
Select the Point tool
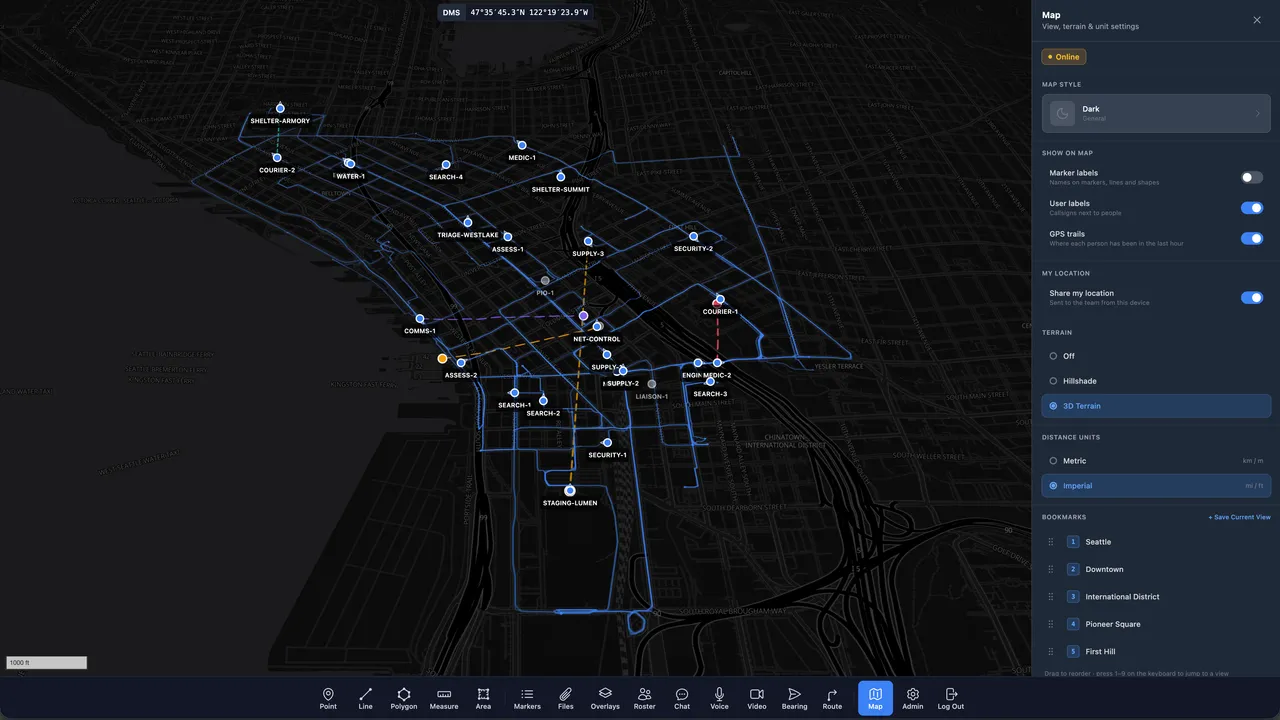(328, 698)
